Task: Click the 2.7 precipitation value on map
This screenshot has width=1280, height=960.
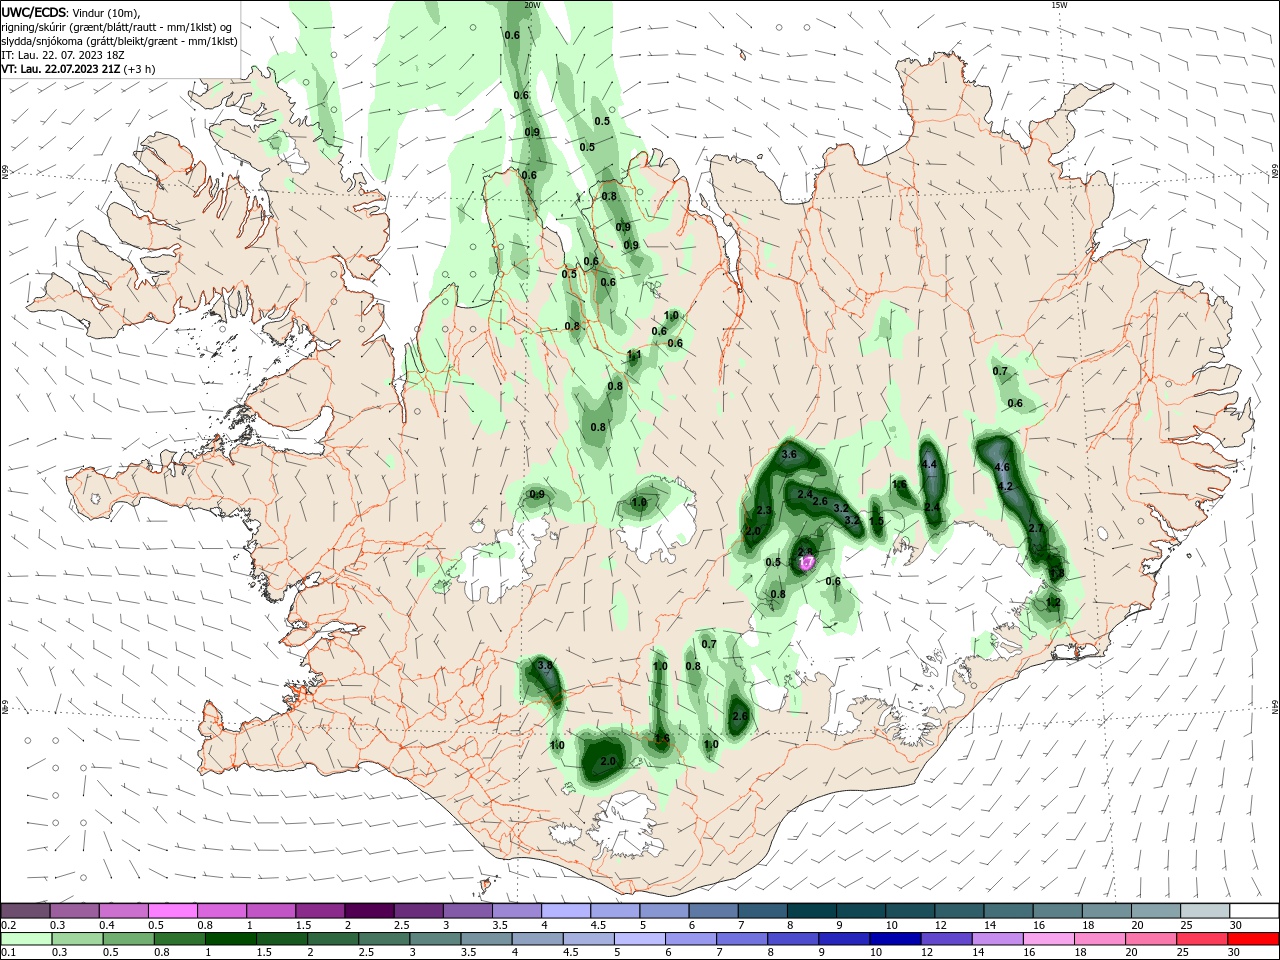Action: [x=1036, y=528]
